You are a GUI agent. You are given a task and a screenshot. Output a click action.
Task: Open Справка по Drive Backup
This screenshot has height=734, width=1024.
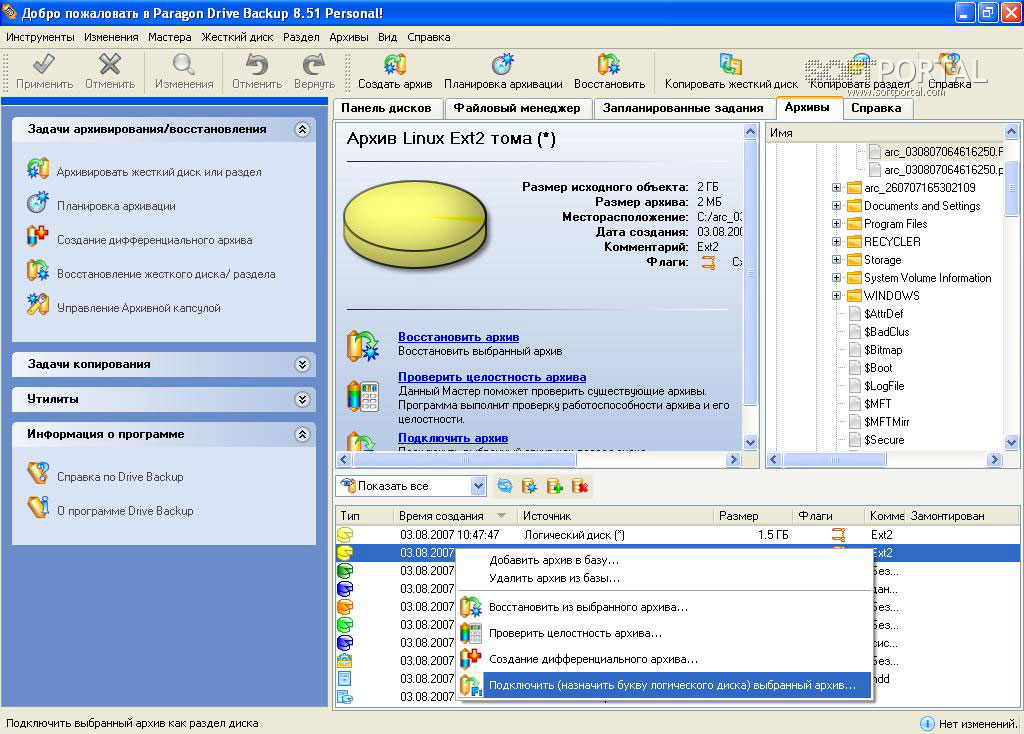tap(120, 477)
